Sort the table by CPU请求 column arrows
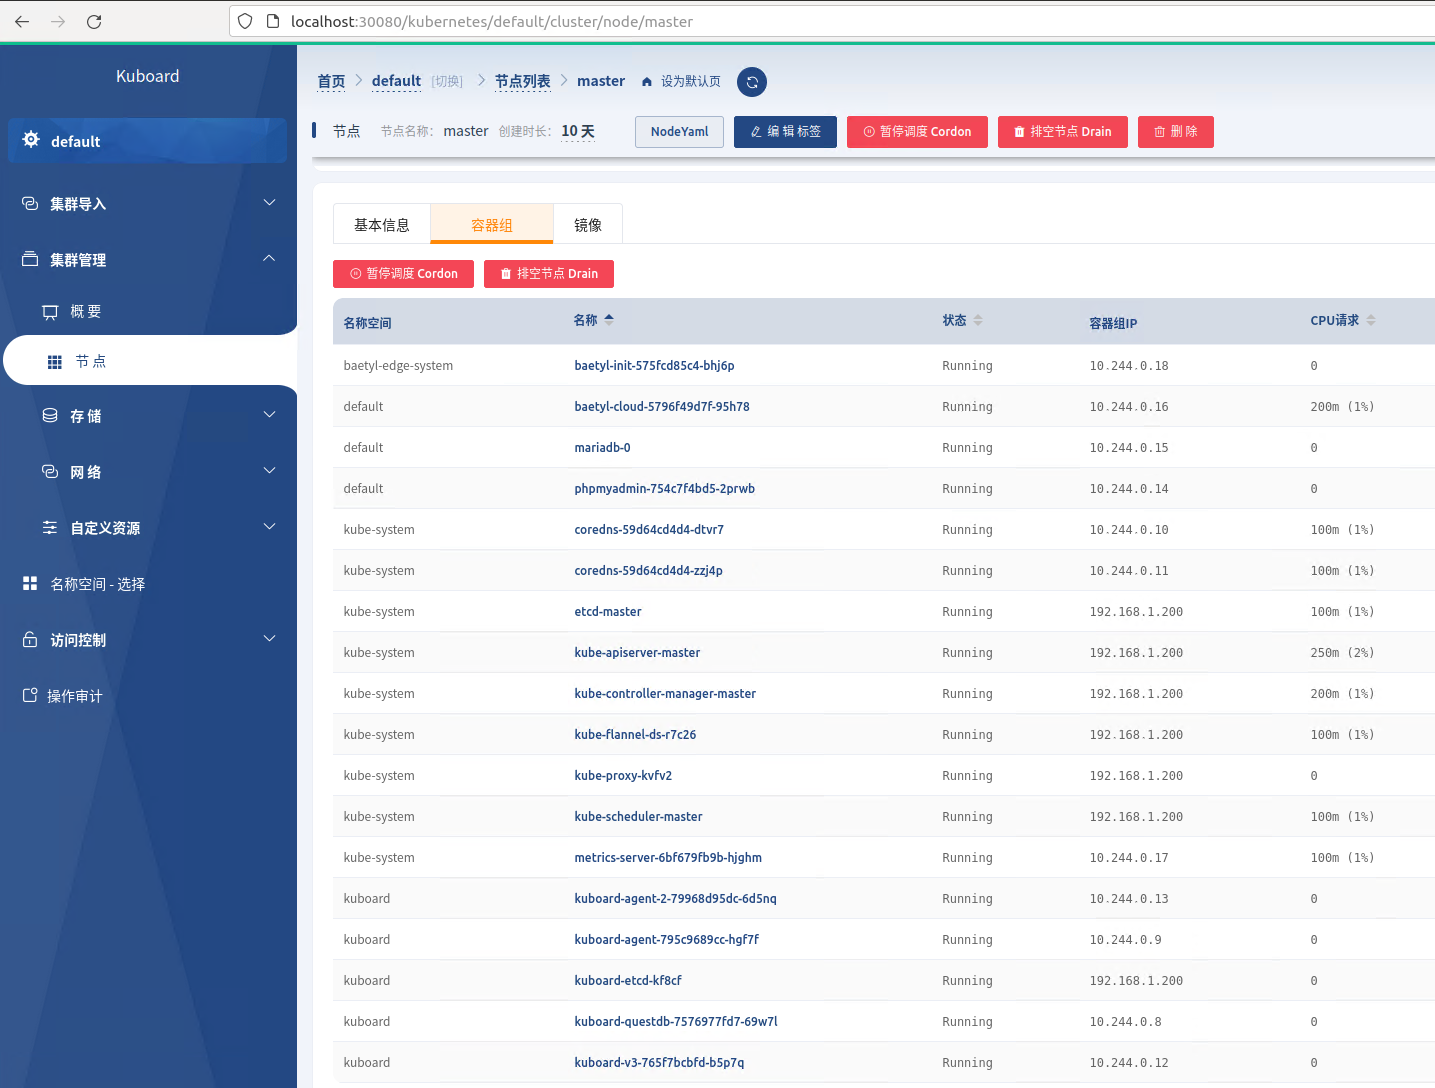This screenshot has height=1088, width=1435. [1371, 320]
